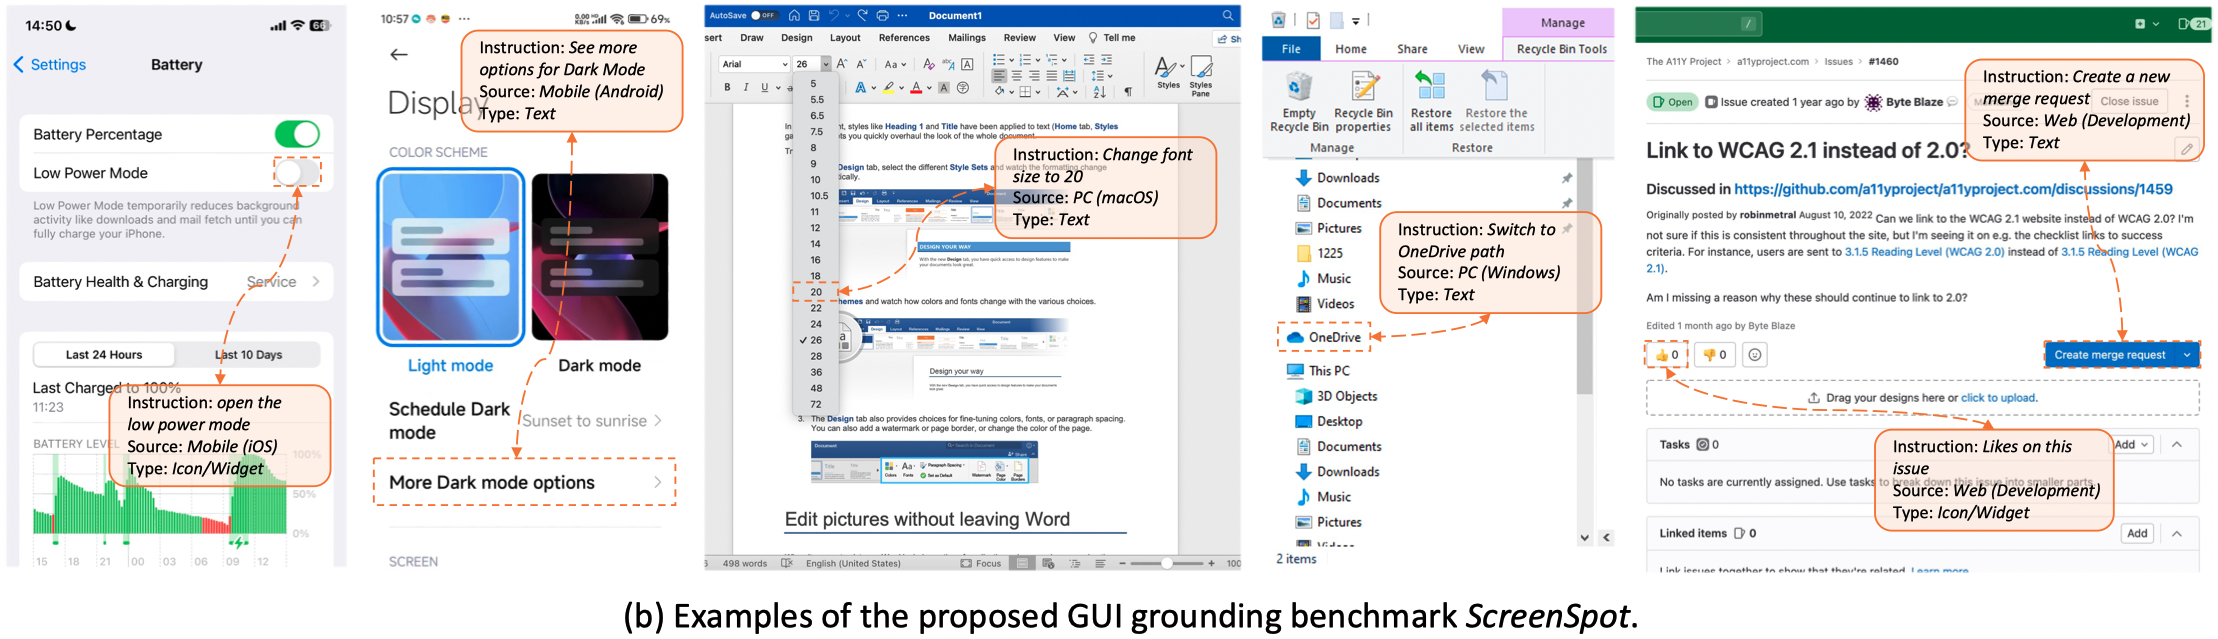Toggle paragraph marks (¶) in Word

(1128, 91)
